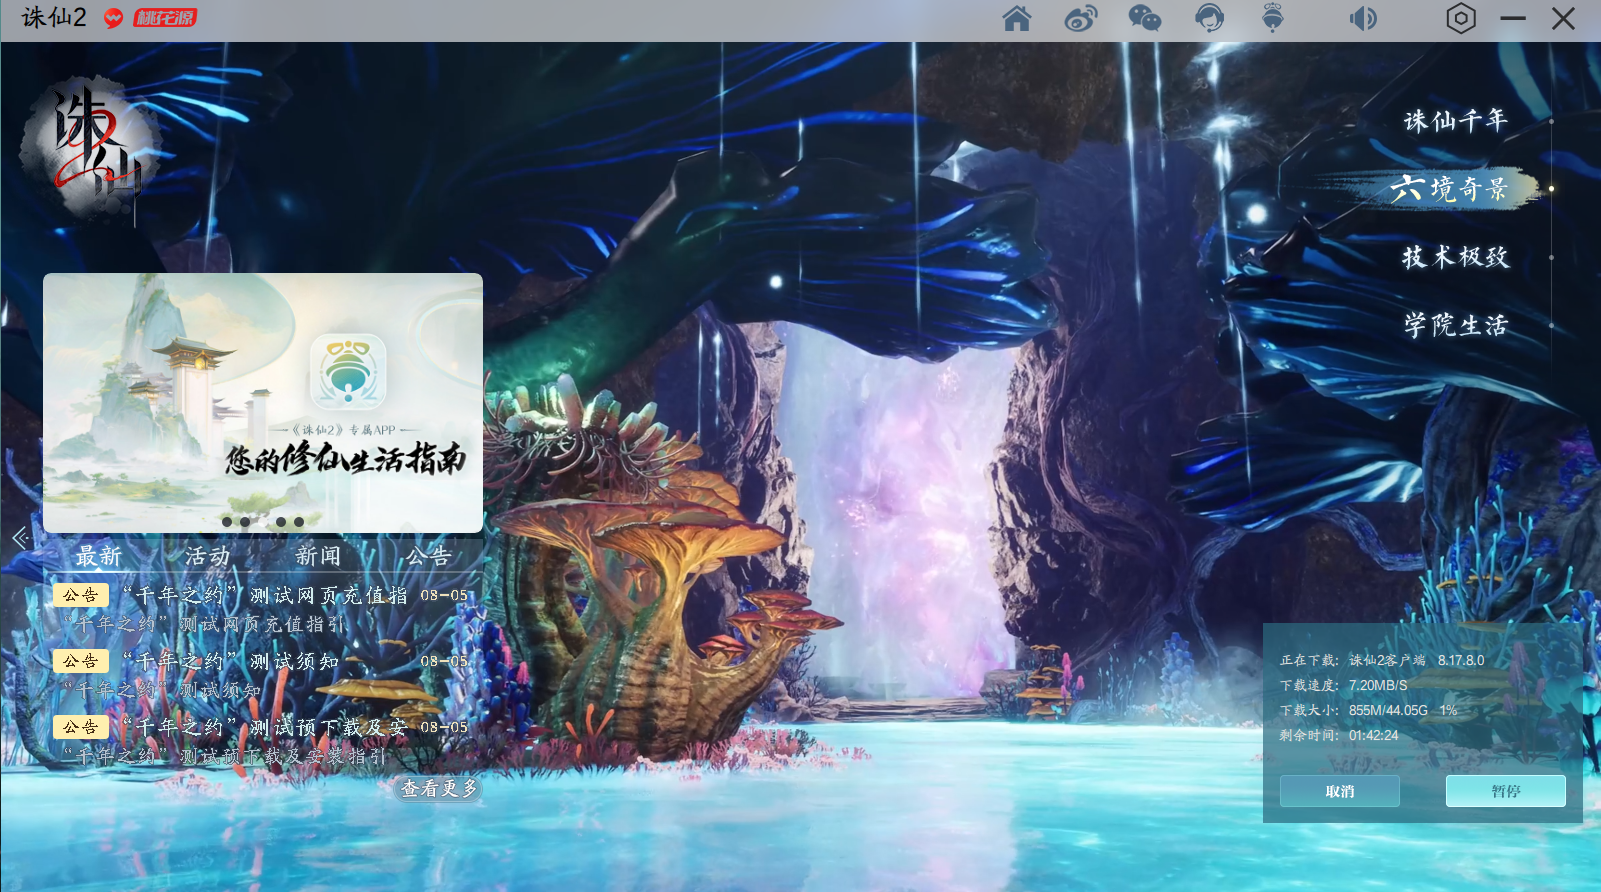
Task: Open the Weibo icon in title bar
Action: pos(1081,19)
